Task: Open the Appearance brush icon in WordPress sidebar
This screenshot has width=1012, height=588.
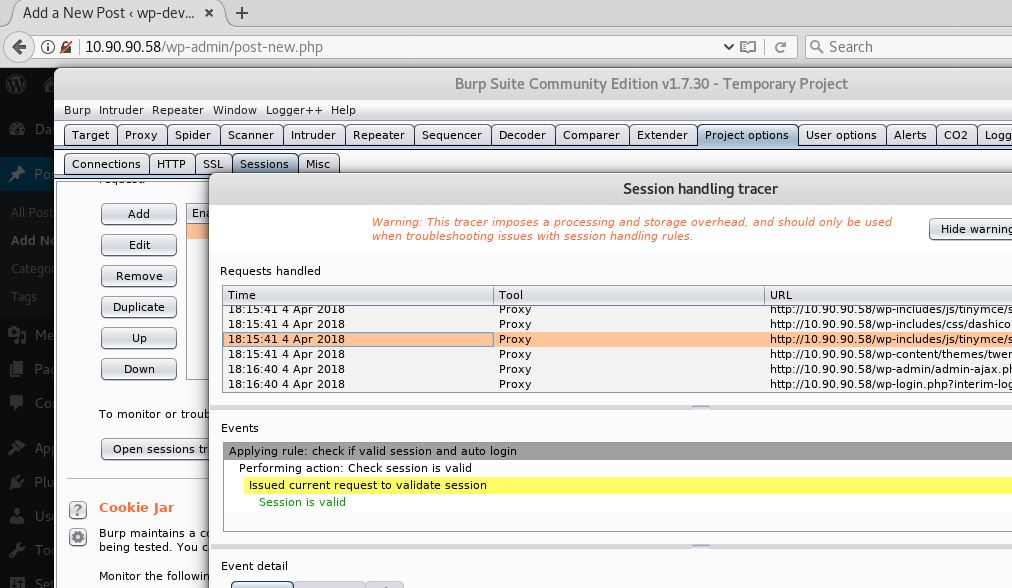Action: [17, 448]
